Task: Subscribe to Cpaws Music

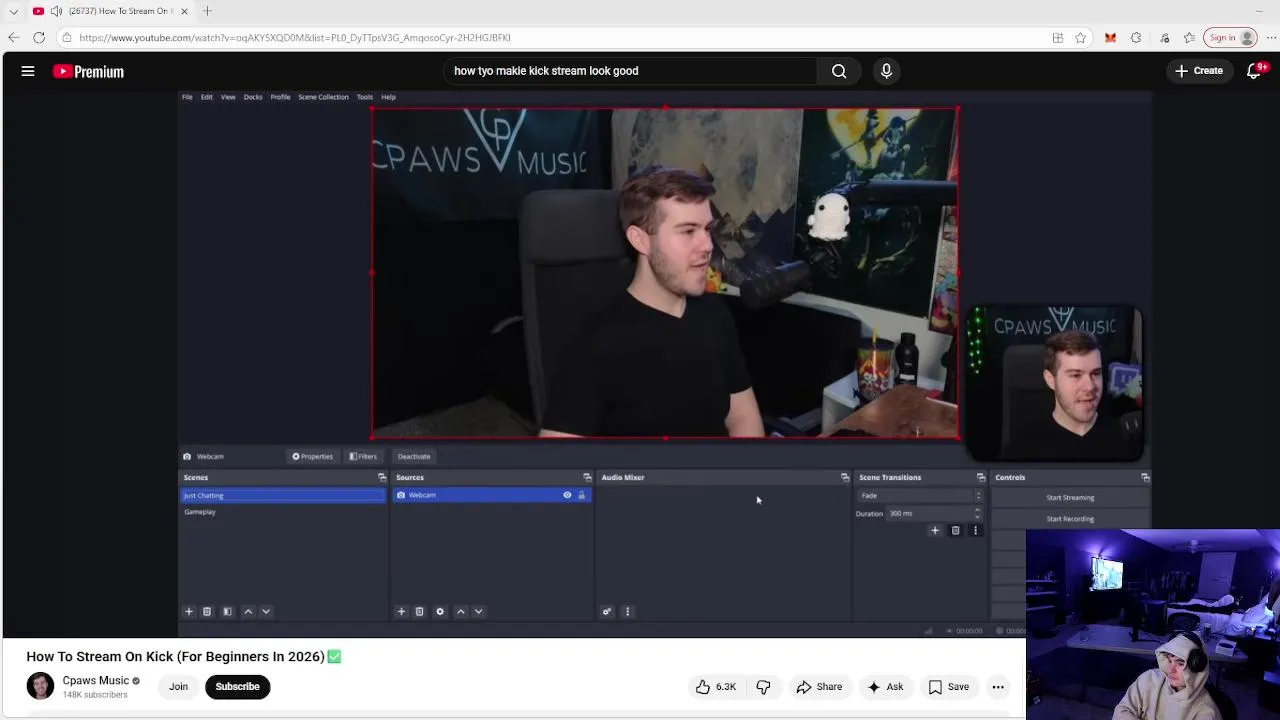Action: (x=238, y=687)
